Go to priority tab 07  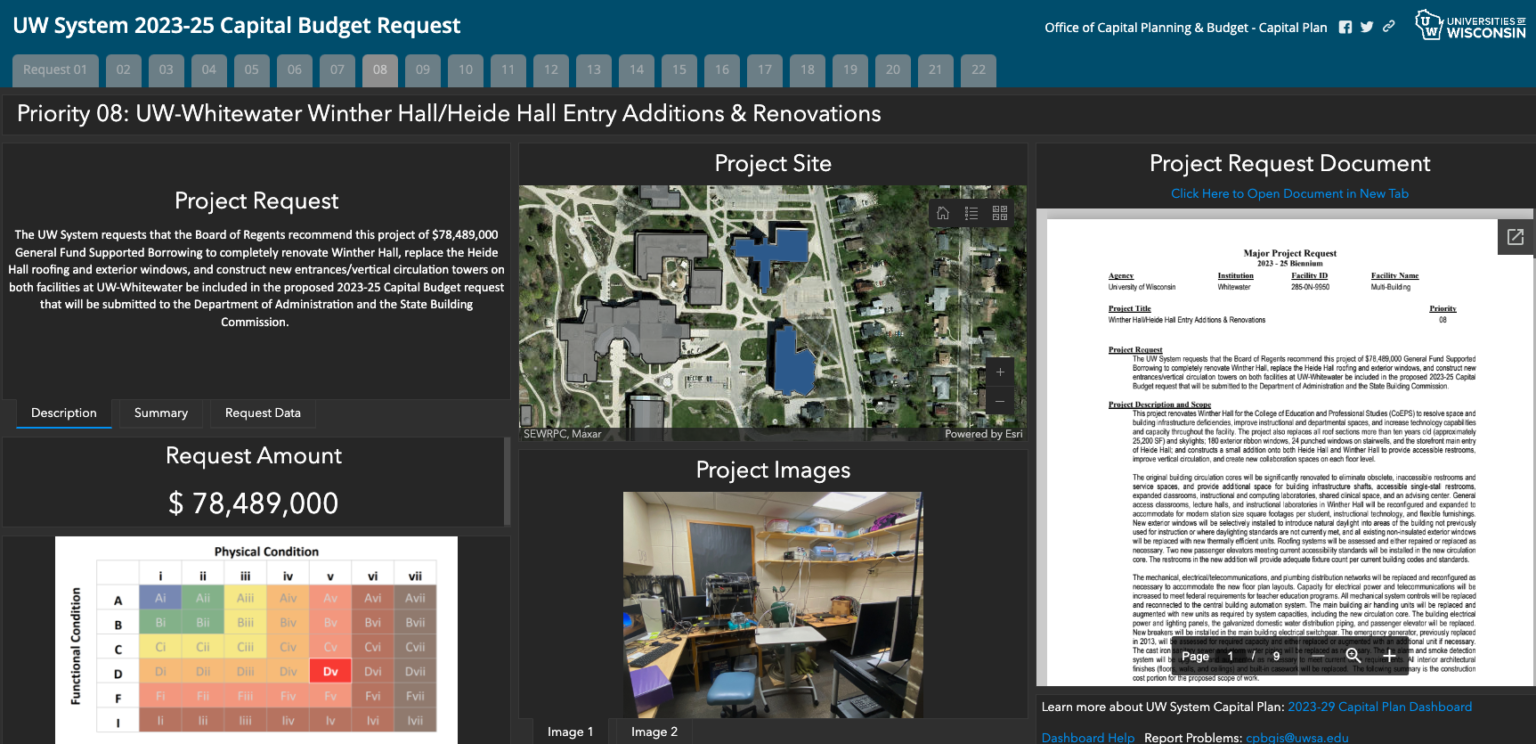click(x=337, y=70)
